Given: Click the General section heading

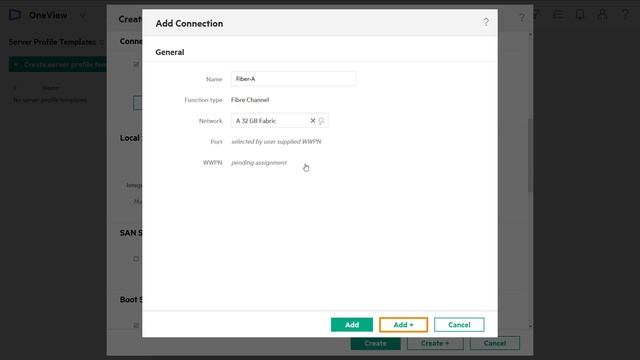Looking at the screenshot, I should (170, 52).
